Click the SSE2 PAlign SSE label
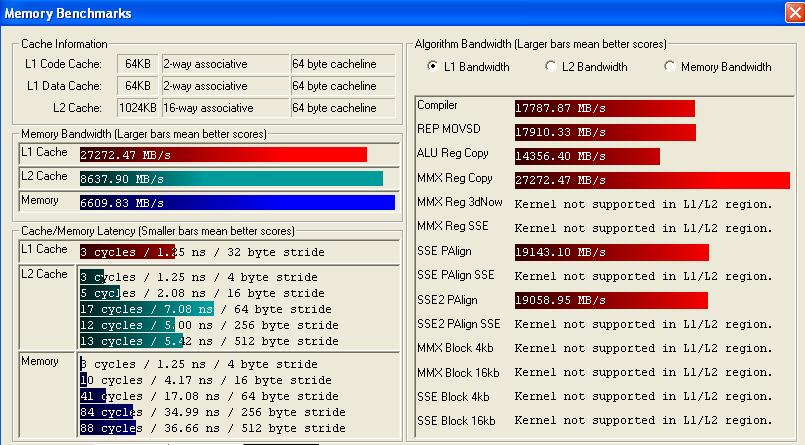Viewport: 805px width, 445px height. tap(458, 324)
